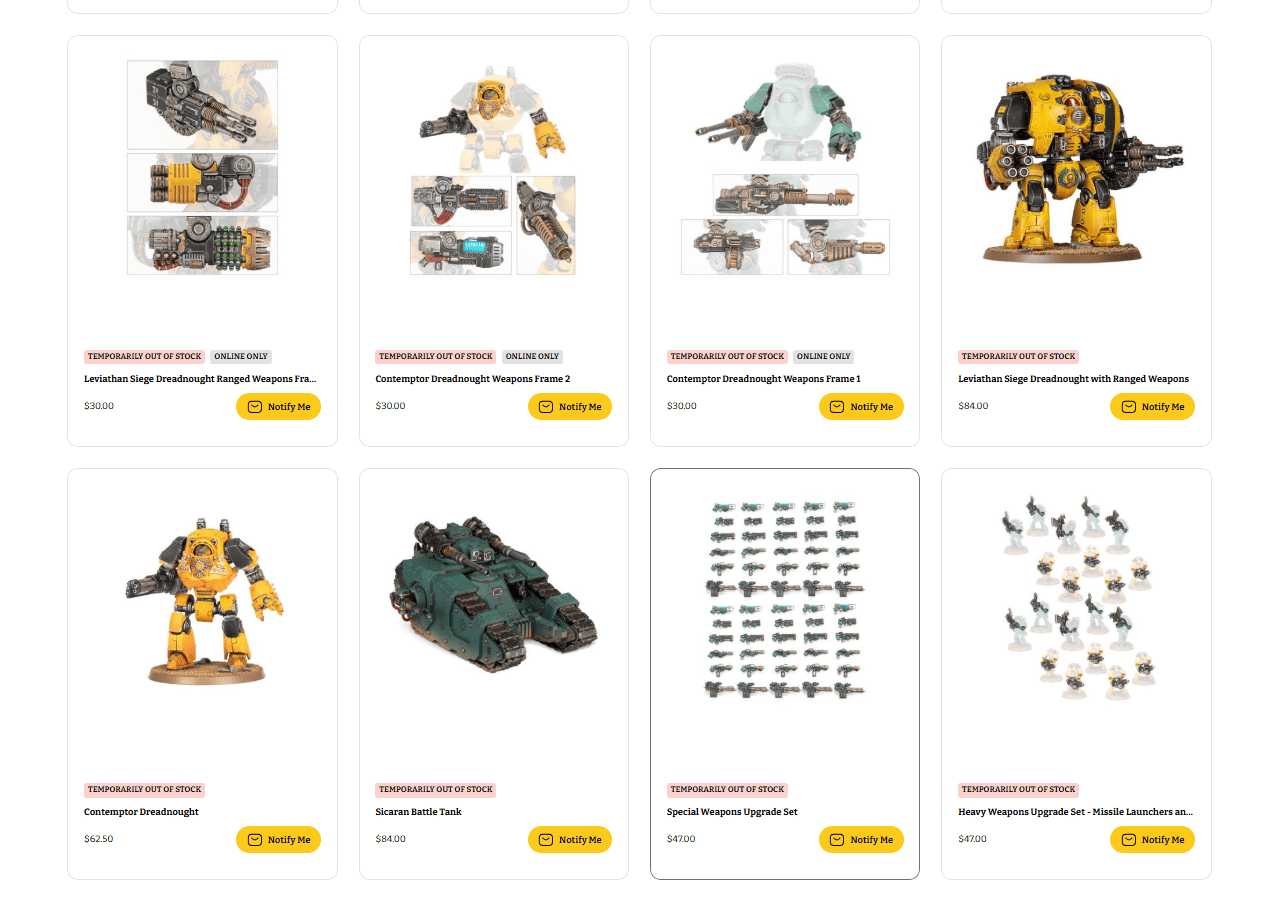
Task: Click Notify Me for Contemptor Dreadnought Weapons Frame 2
Action: coord(570,407)
